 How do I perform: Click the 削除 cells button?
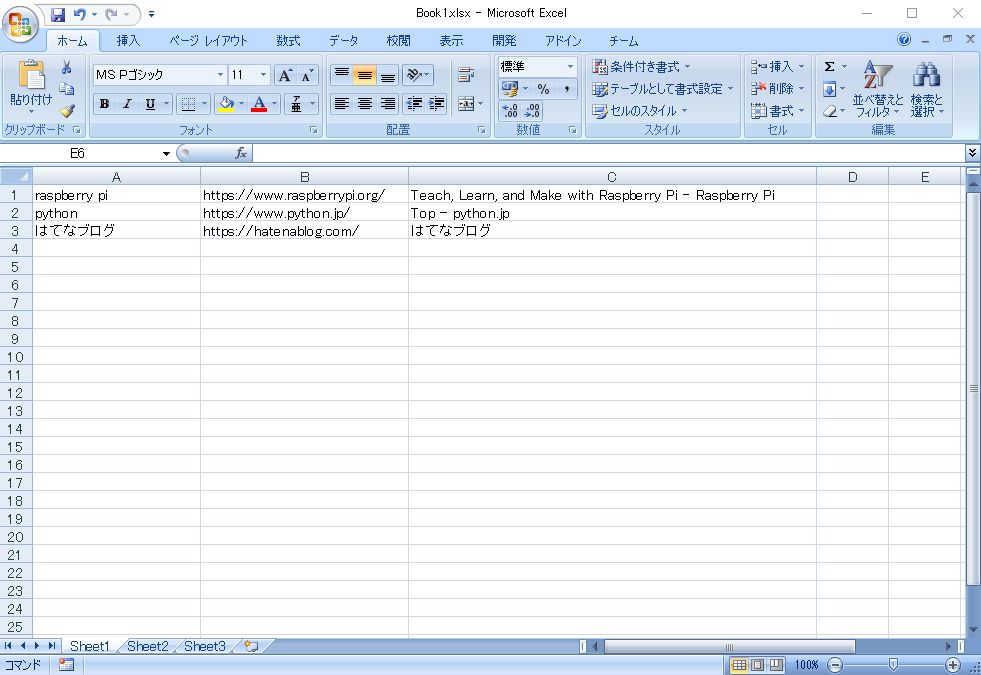click(x=778, y=89)
